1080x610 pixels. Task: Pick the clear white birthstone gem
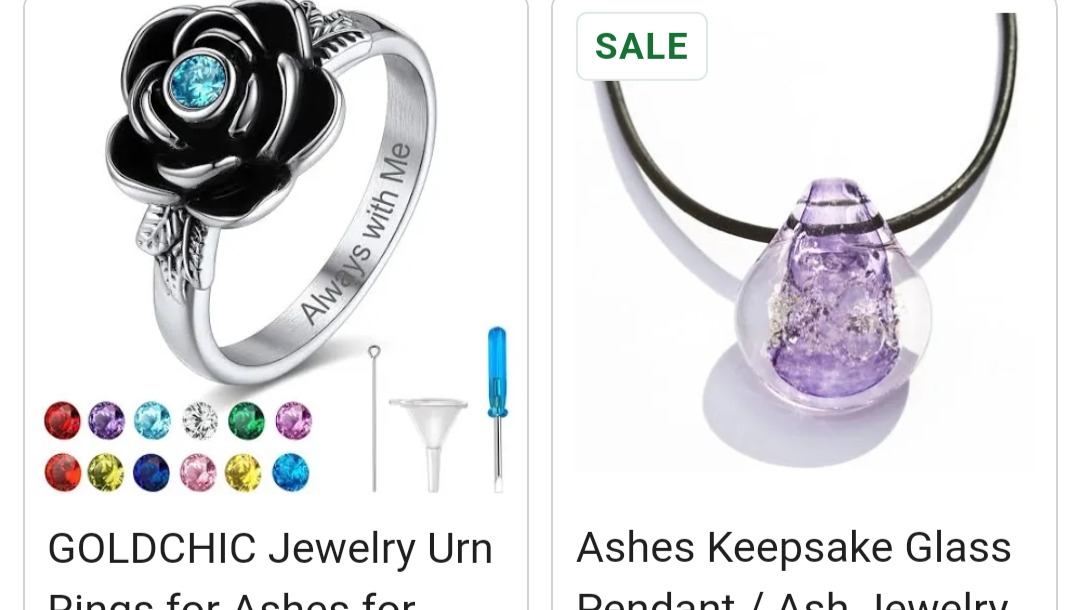pos(200,420)
